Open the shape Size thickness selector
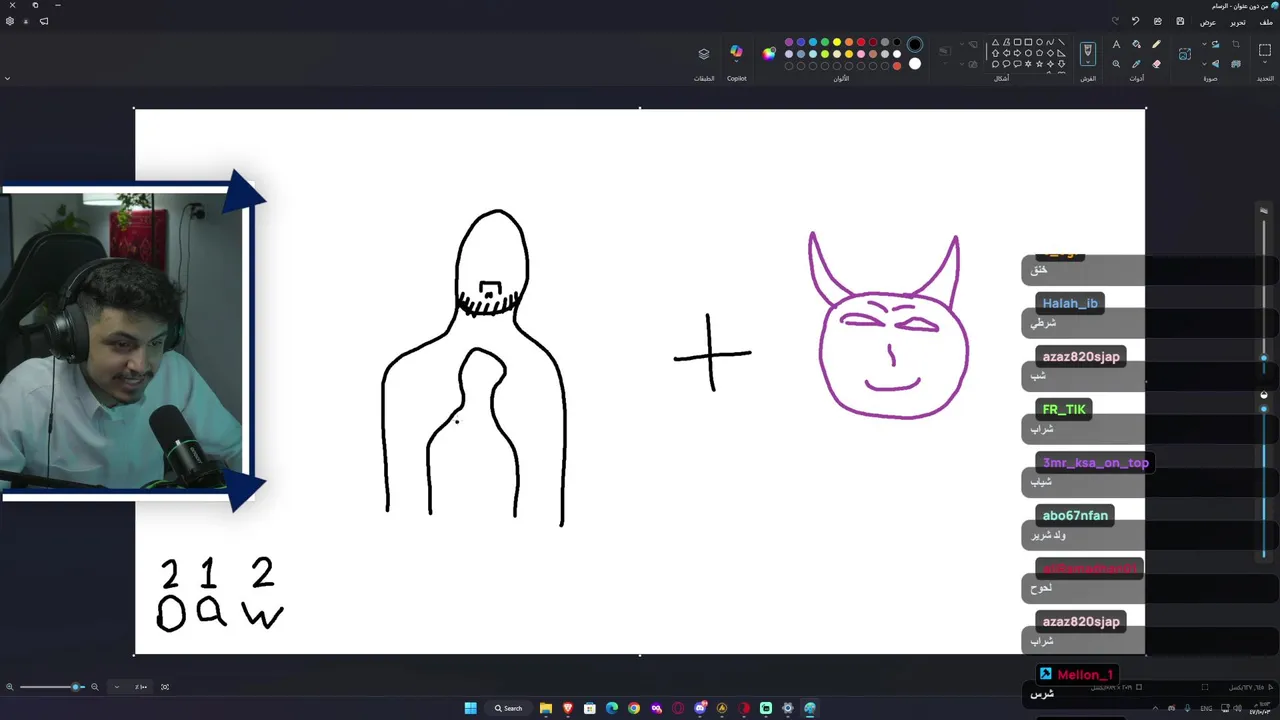Screen dimensions: 1280x720 pos(945,55)
